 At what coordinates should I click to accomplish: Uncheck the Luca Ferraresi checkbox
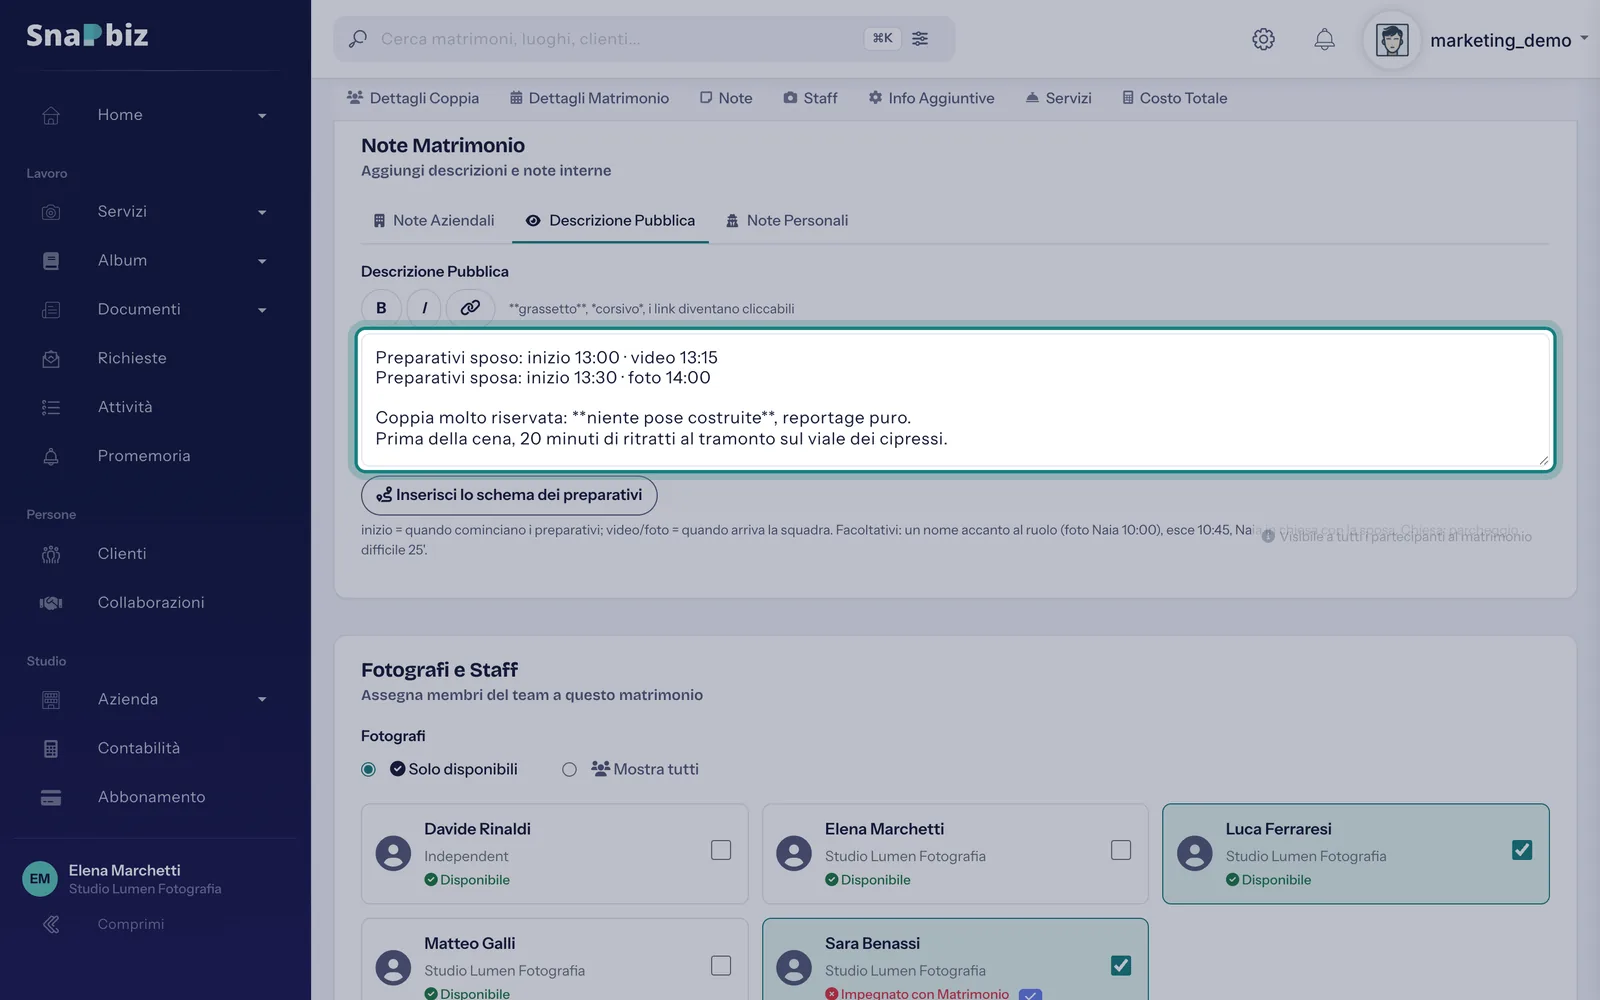[1522, 850]
